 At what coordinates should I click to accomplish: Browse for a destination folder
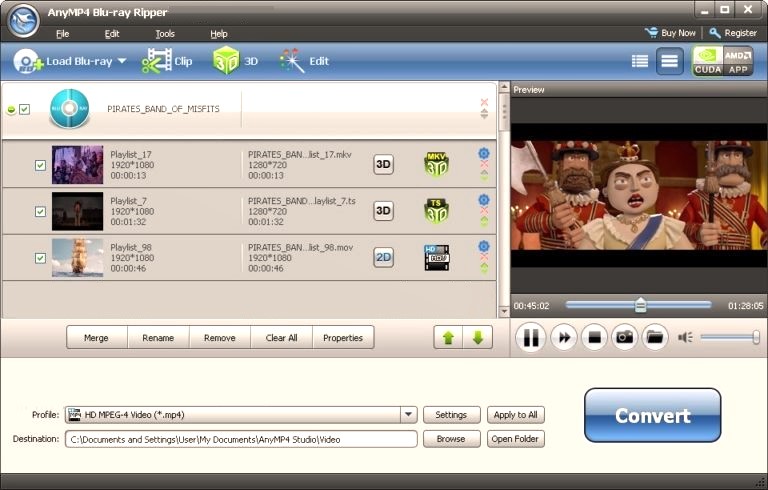tap(452, 439)
